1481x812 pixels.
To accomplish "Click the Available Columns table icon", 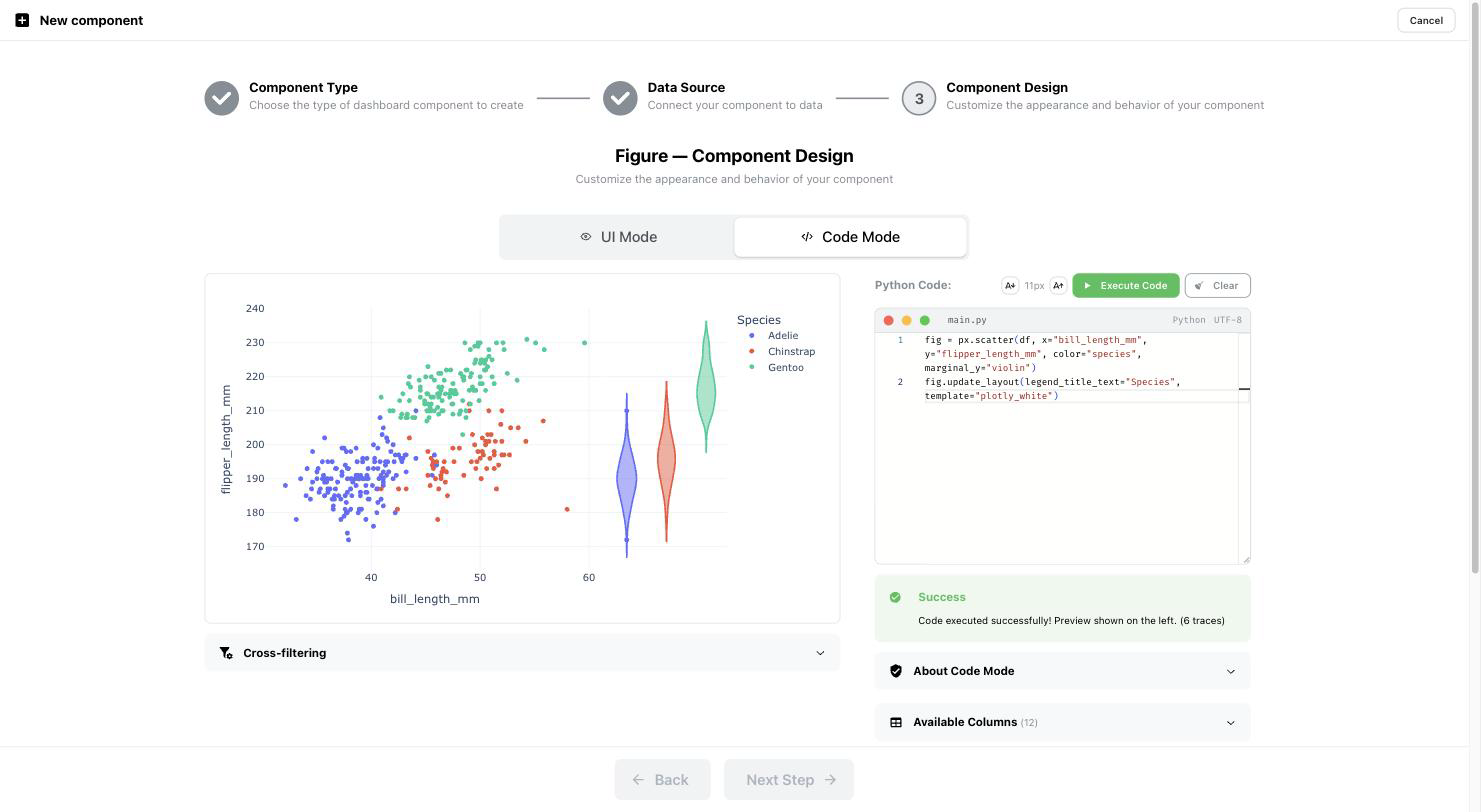I will point(896,722).
